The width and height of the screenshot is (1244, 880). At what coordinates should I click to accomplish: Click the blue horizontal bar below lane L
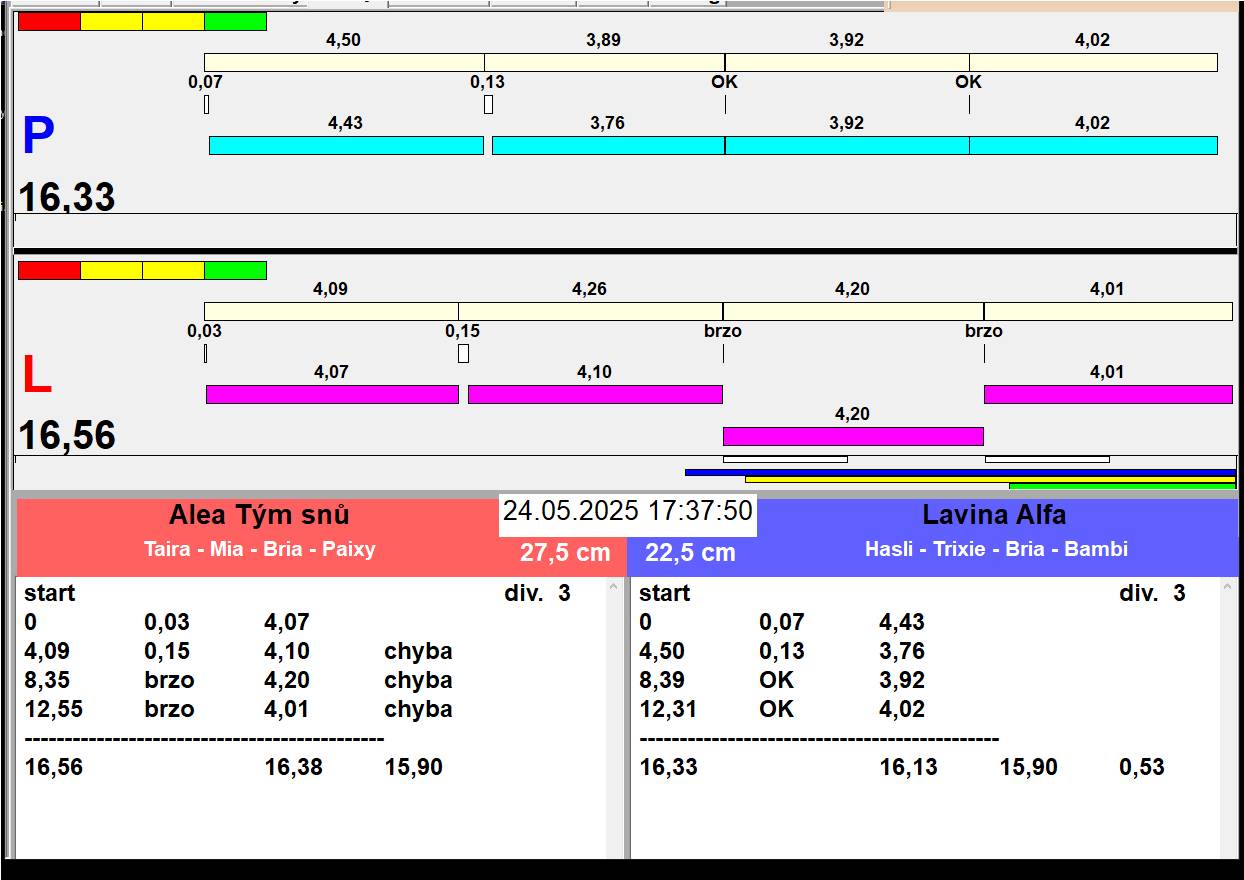960,472
